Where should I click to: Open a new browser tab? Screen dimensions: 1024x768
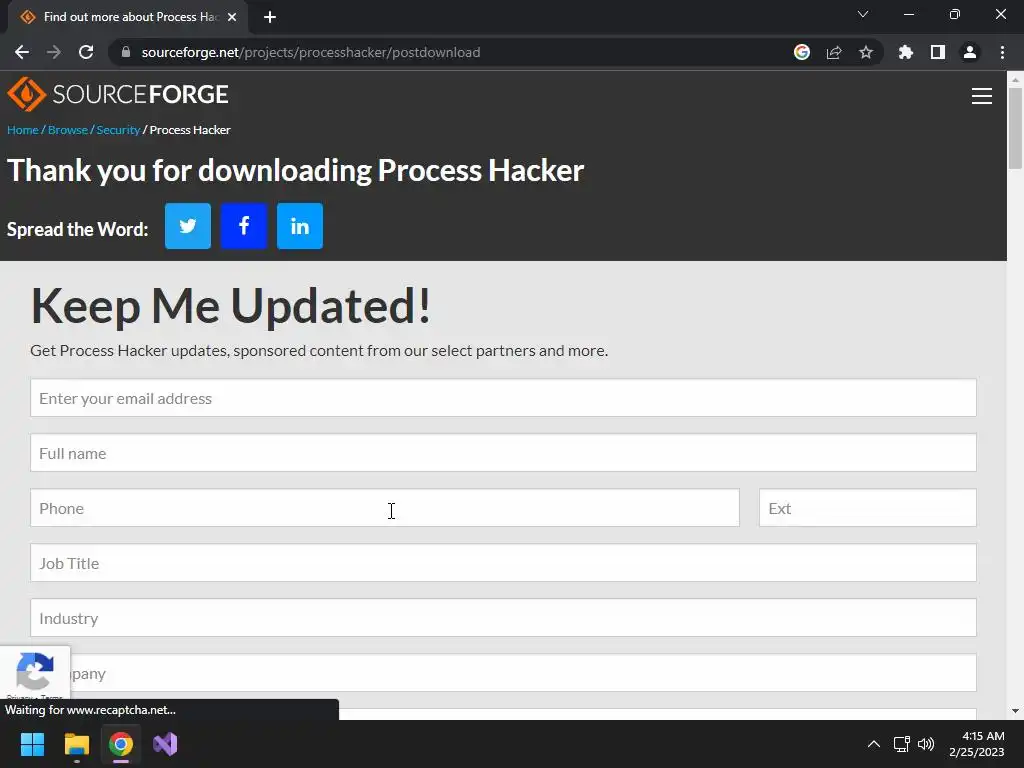pyautogui.click(x=270, y=17)
